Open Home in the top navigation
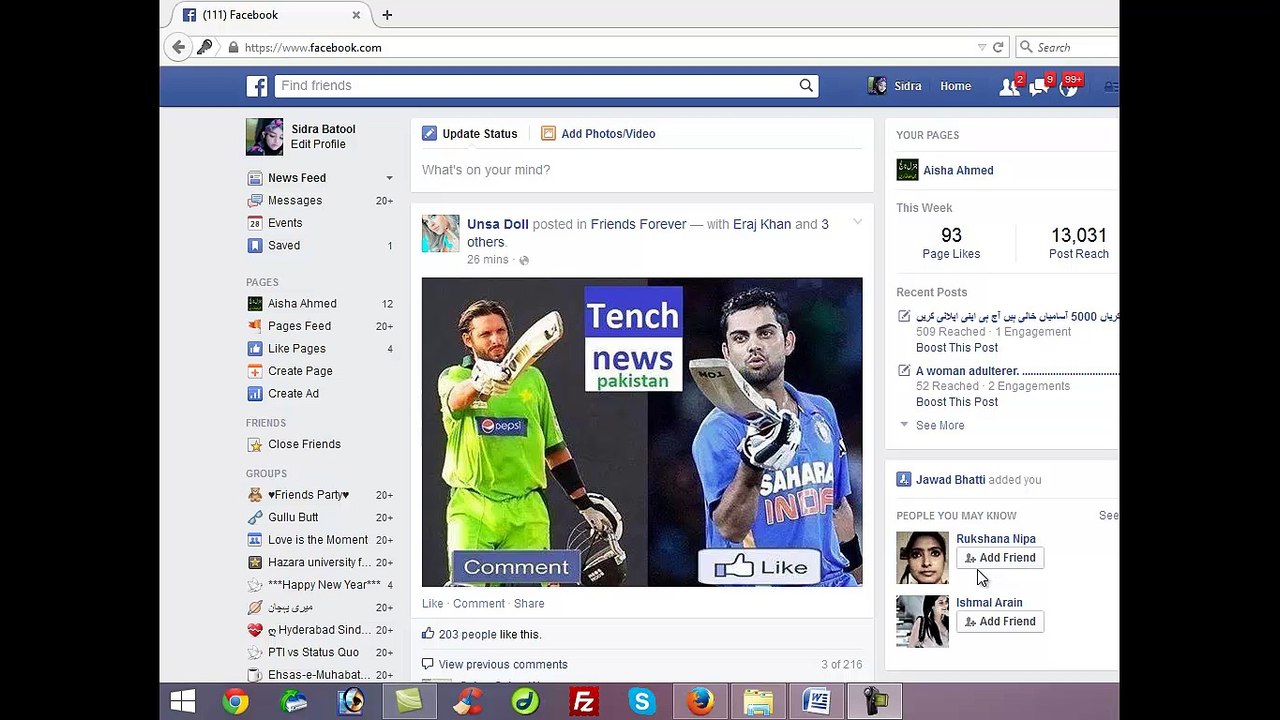Viewport: 1280px width, 720px height. pyautogui.click(x=955, y=87)
